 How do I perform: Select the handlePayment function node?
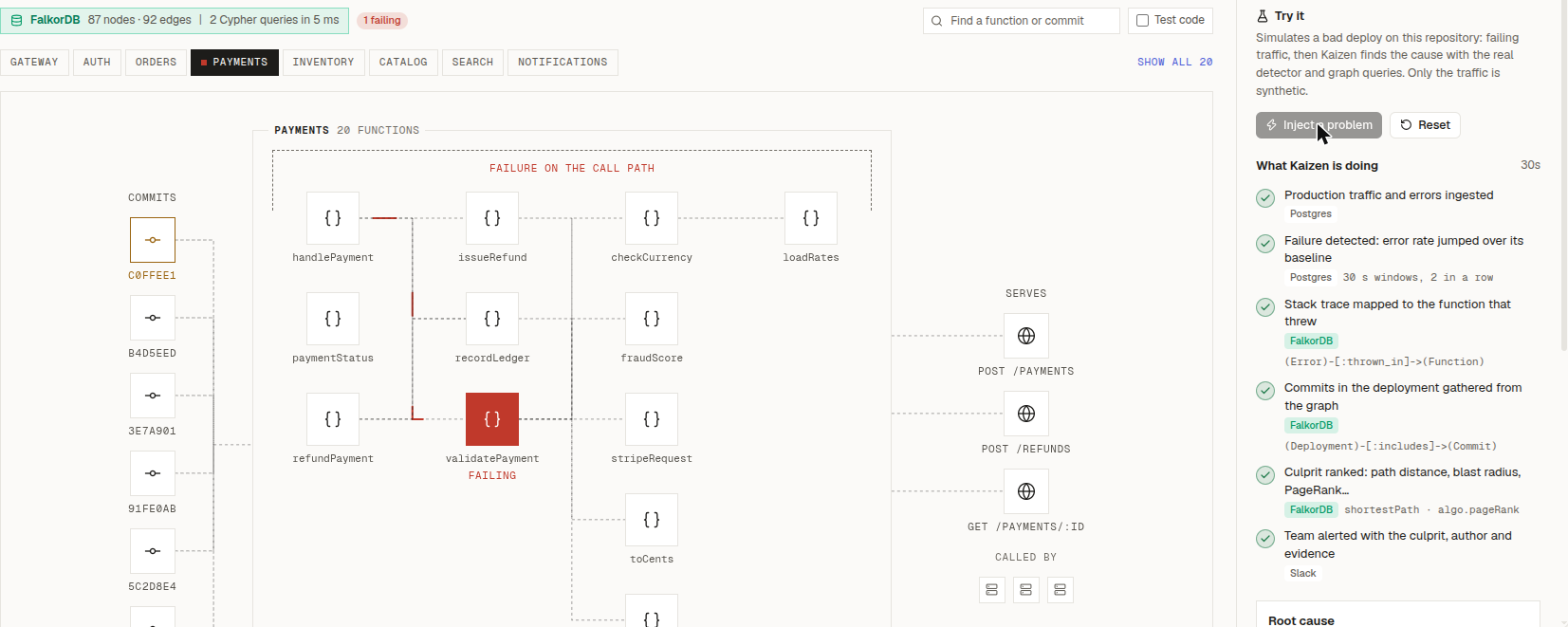(333, 218)
